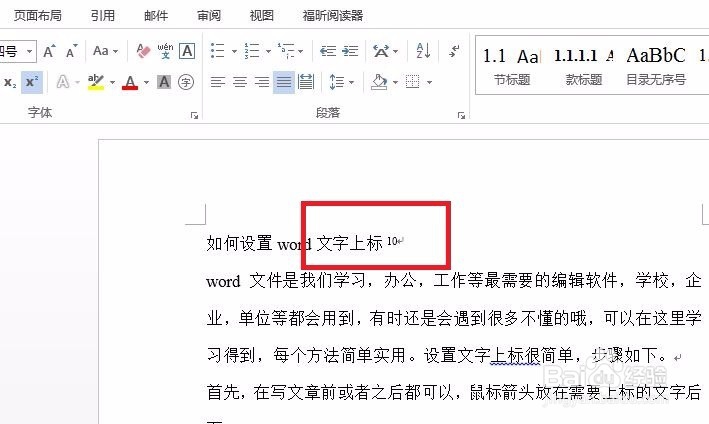Click the paragraph starting word 文件是我们学习
This screenshot has height=424, width=709.
[x=454, y=281]
